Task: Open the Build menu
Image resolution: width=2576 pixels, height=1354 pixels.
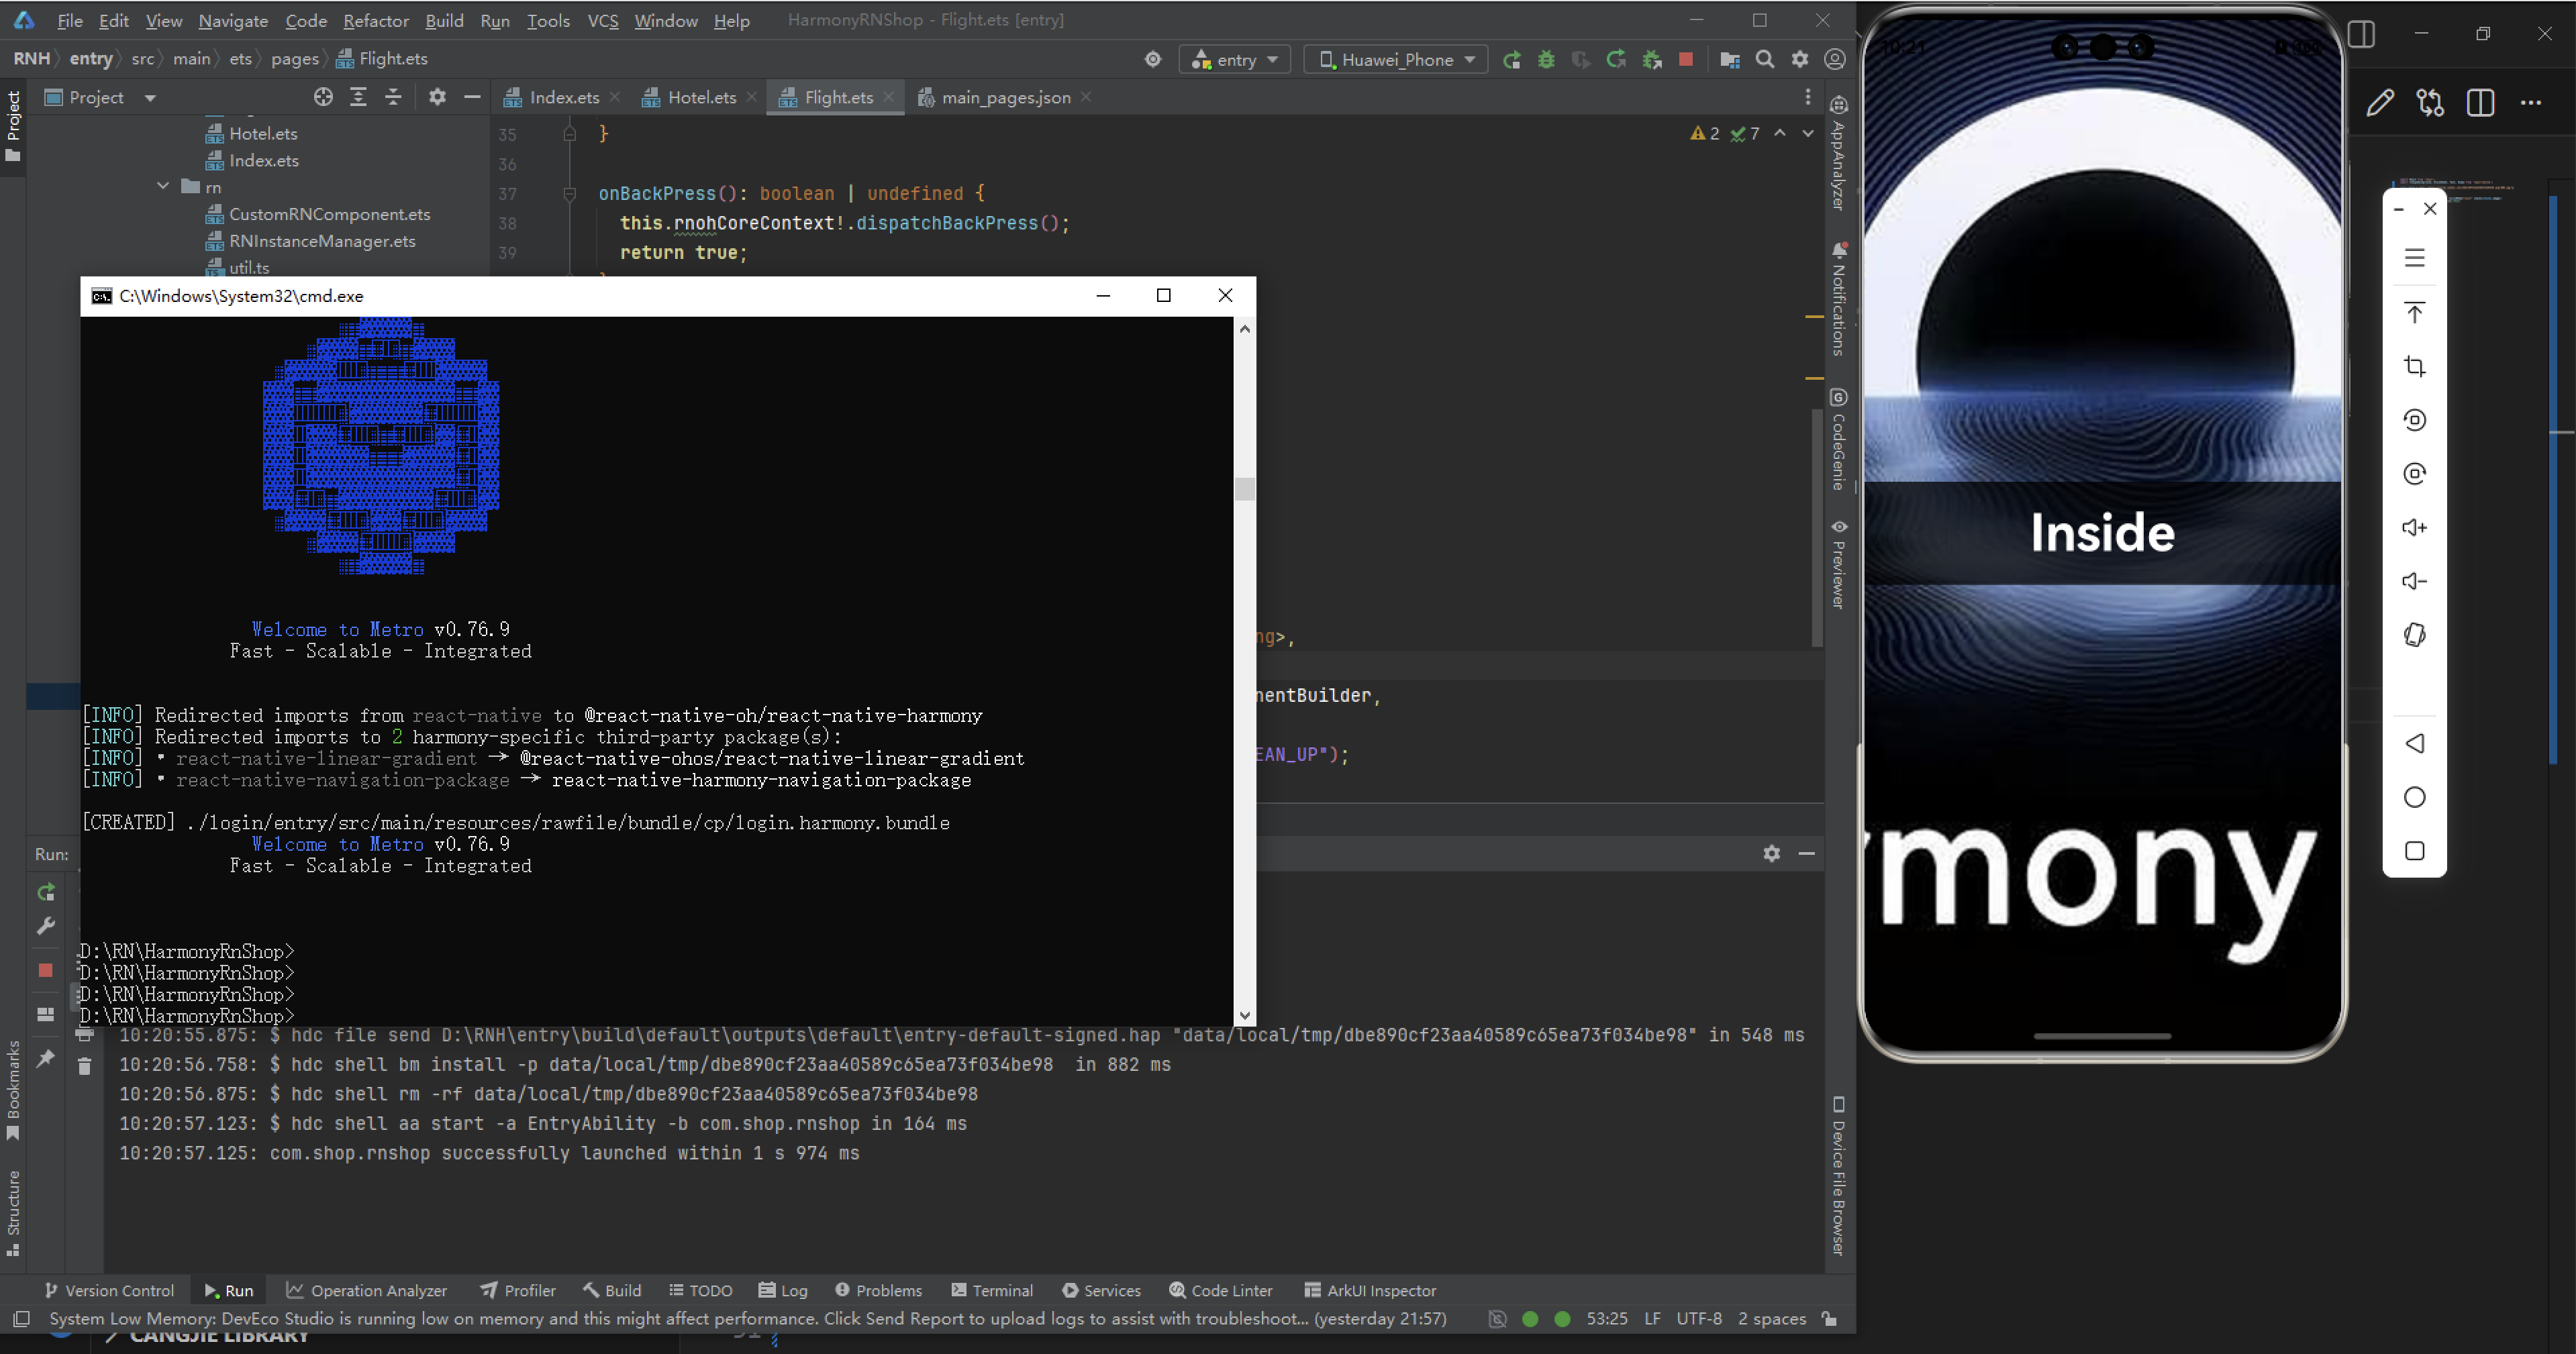Action: click(444, 20)
